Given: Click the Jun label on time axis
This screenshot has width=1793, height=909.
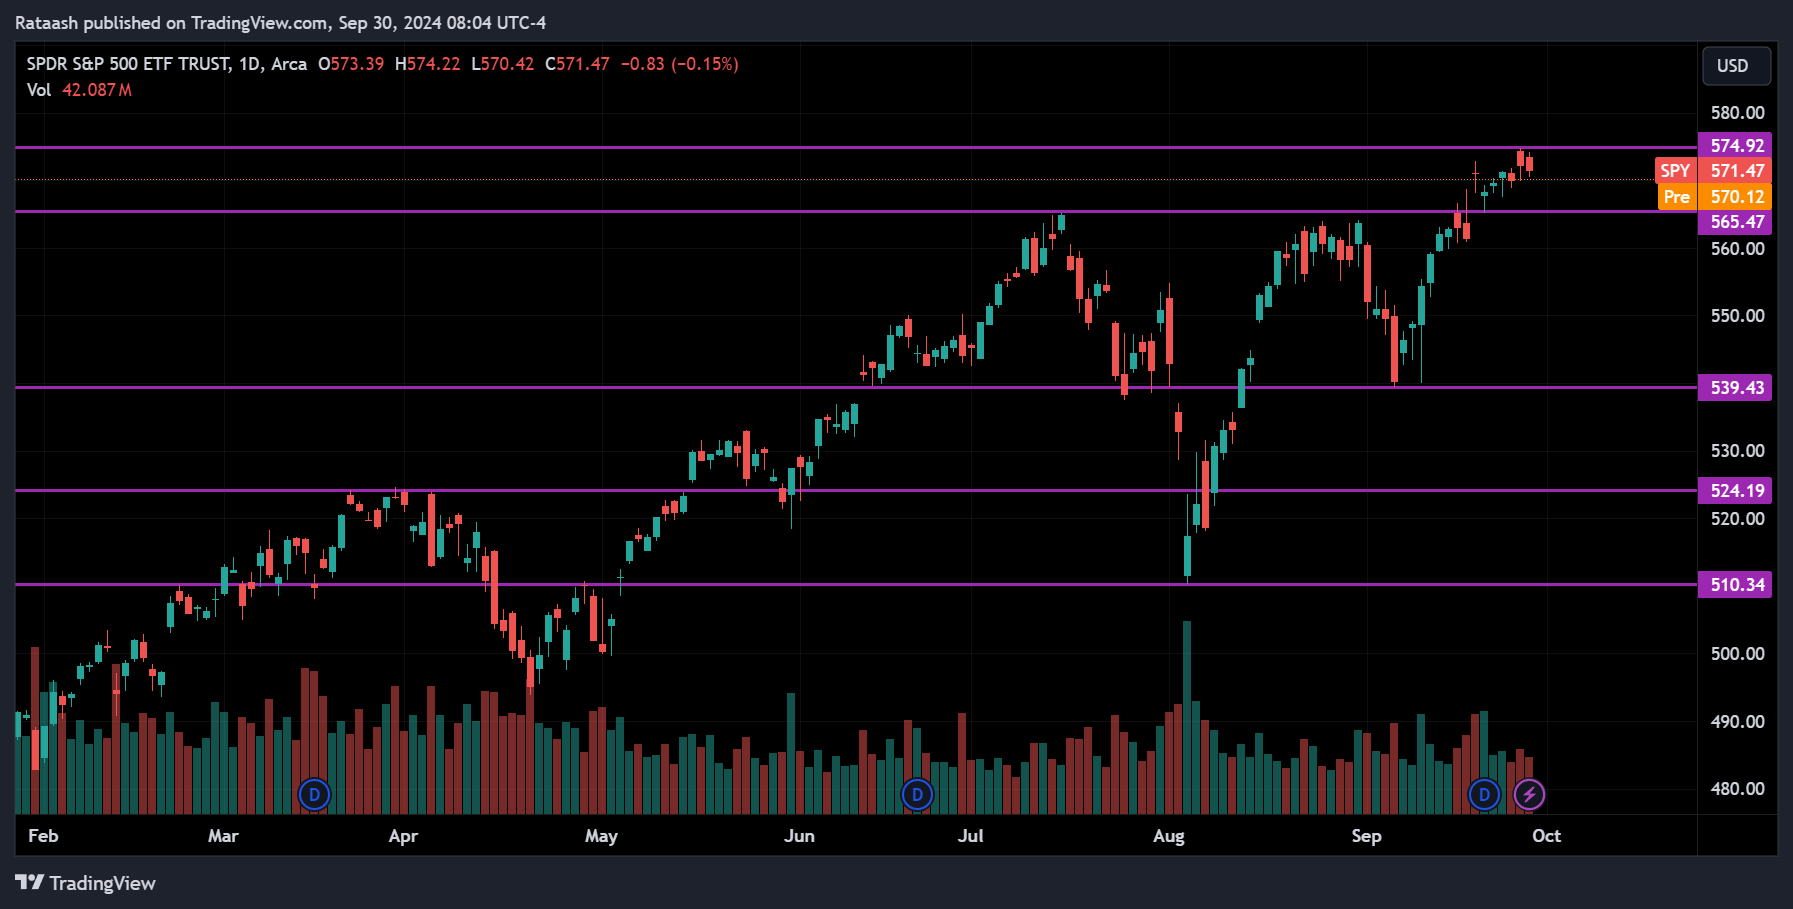Looking at the screenshot, I should click(799, 836).
